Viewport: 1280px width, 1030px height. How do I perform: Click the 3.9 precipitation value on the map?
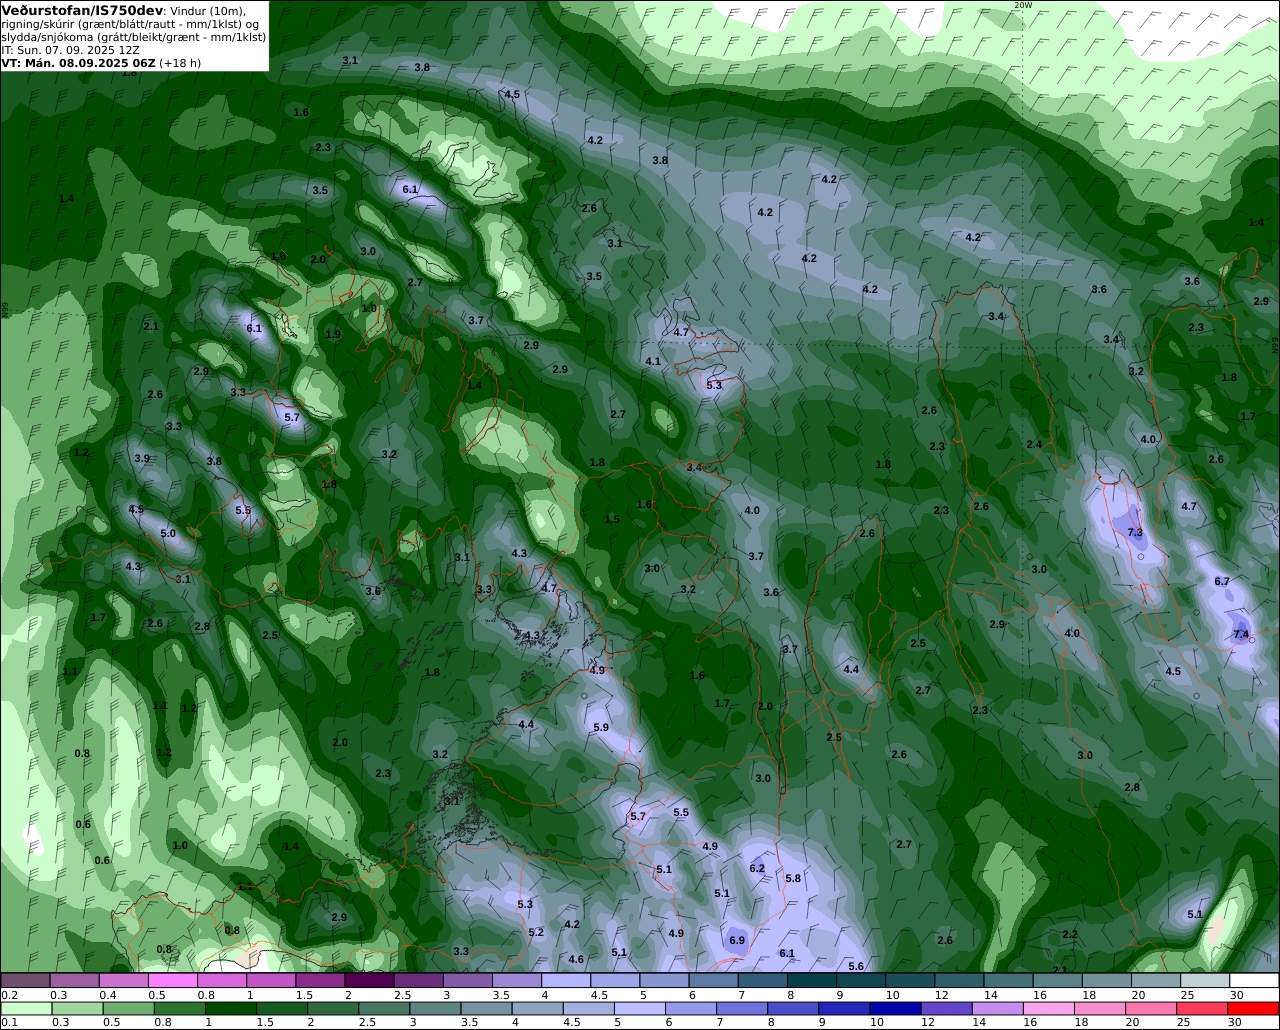142,458
